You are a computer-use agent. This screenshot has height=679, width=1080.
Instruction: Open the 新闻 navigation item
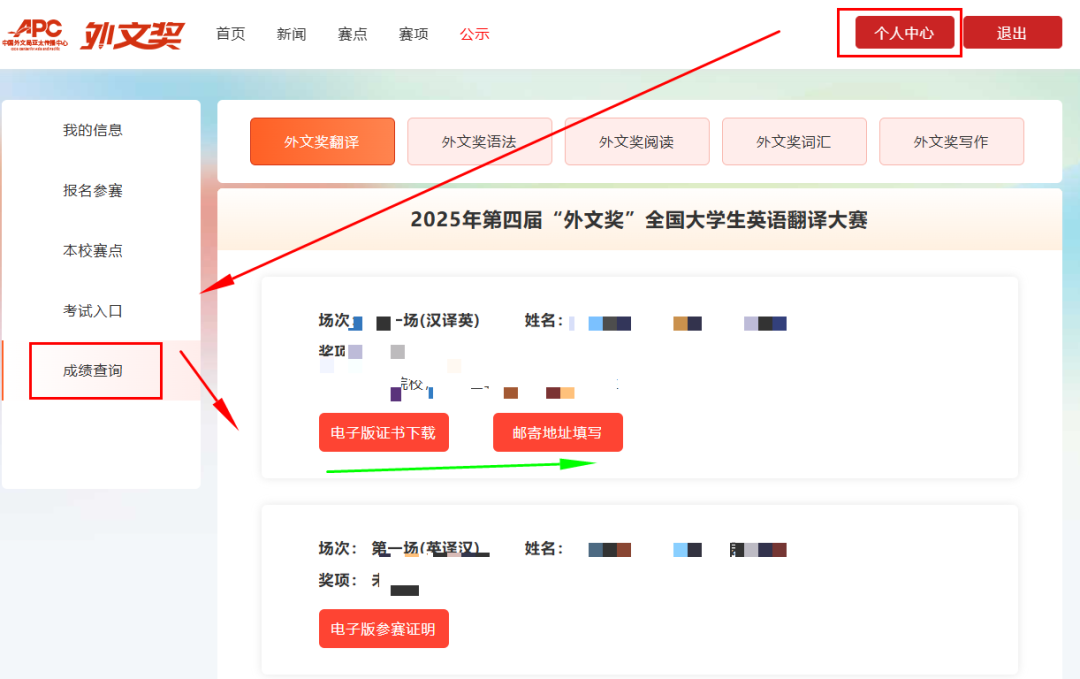291,34
